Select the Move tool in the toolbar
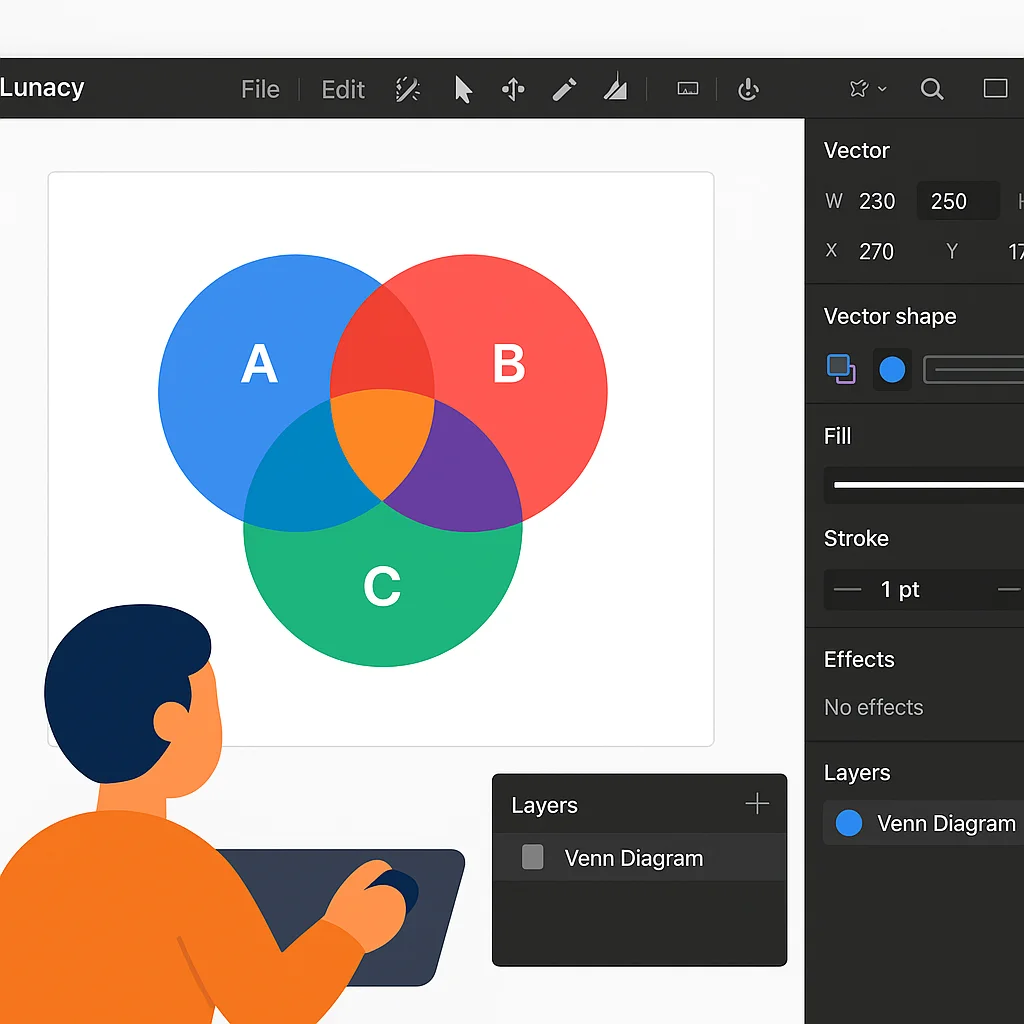Image resolution: width=1024 pixels, height=1024 pixels. pyautogui.click(x=513, y=89)
